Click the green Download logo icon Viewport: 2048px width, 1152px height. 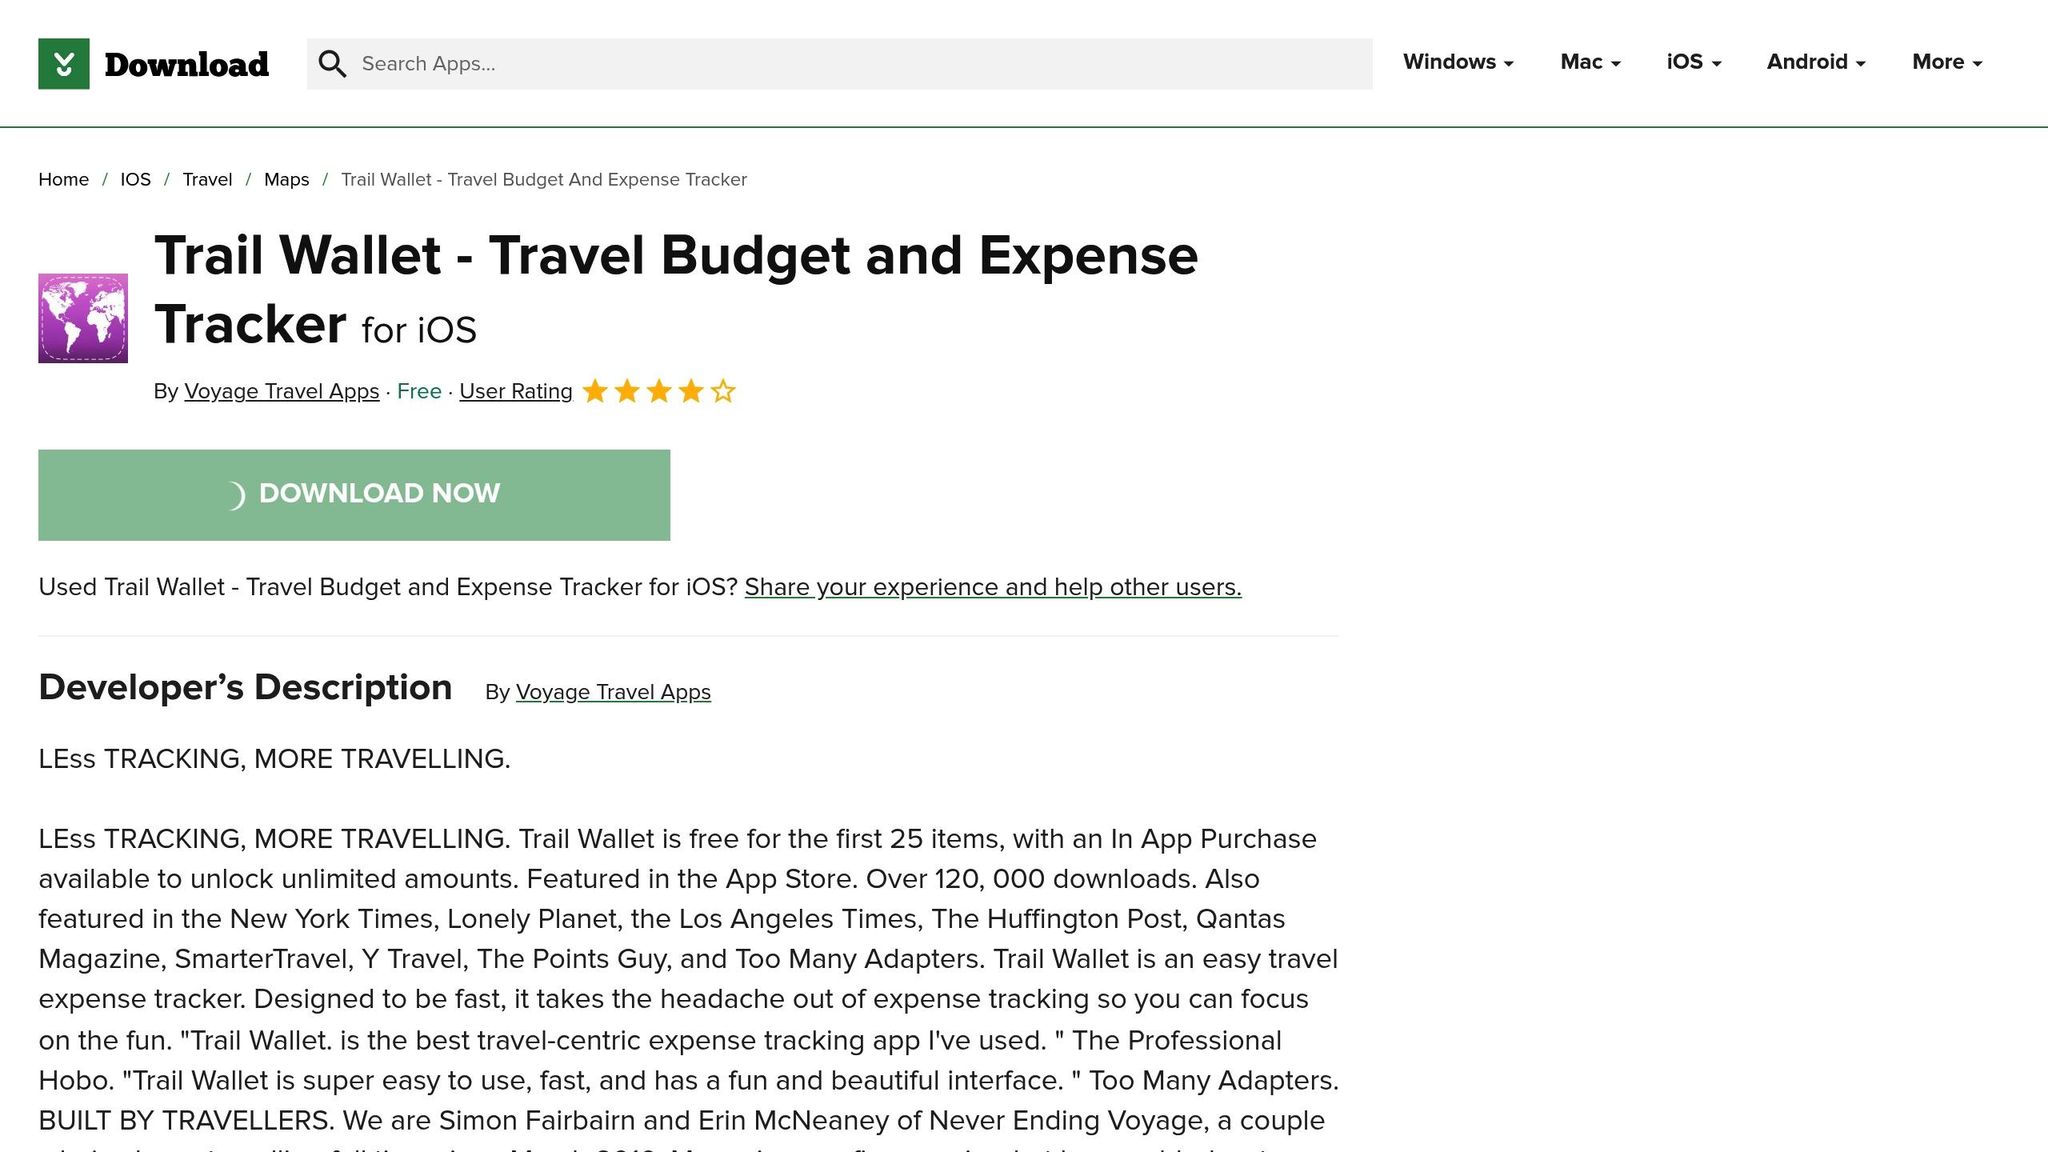coord(64,64)
